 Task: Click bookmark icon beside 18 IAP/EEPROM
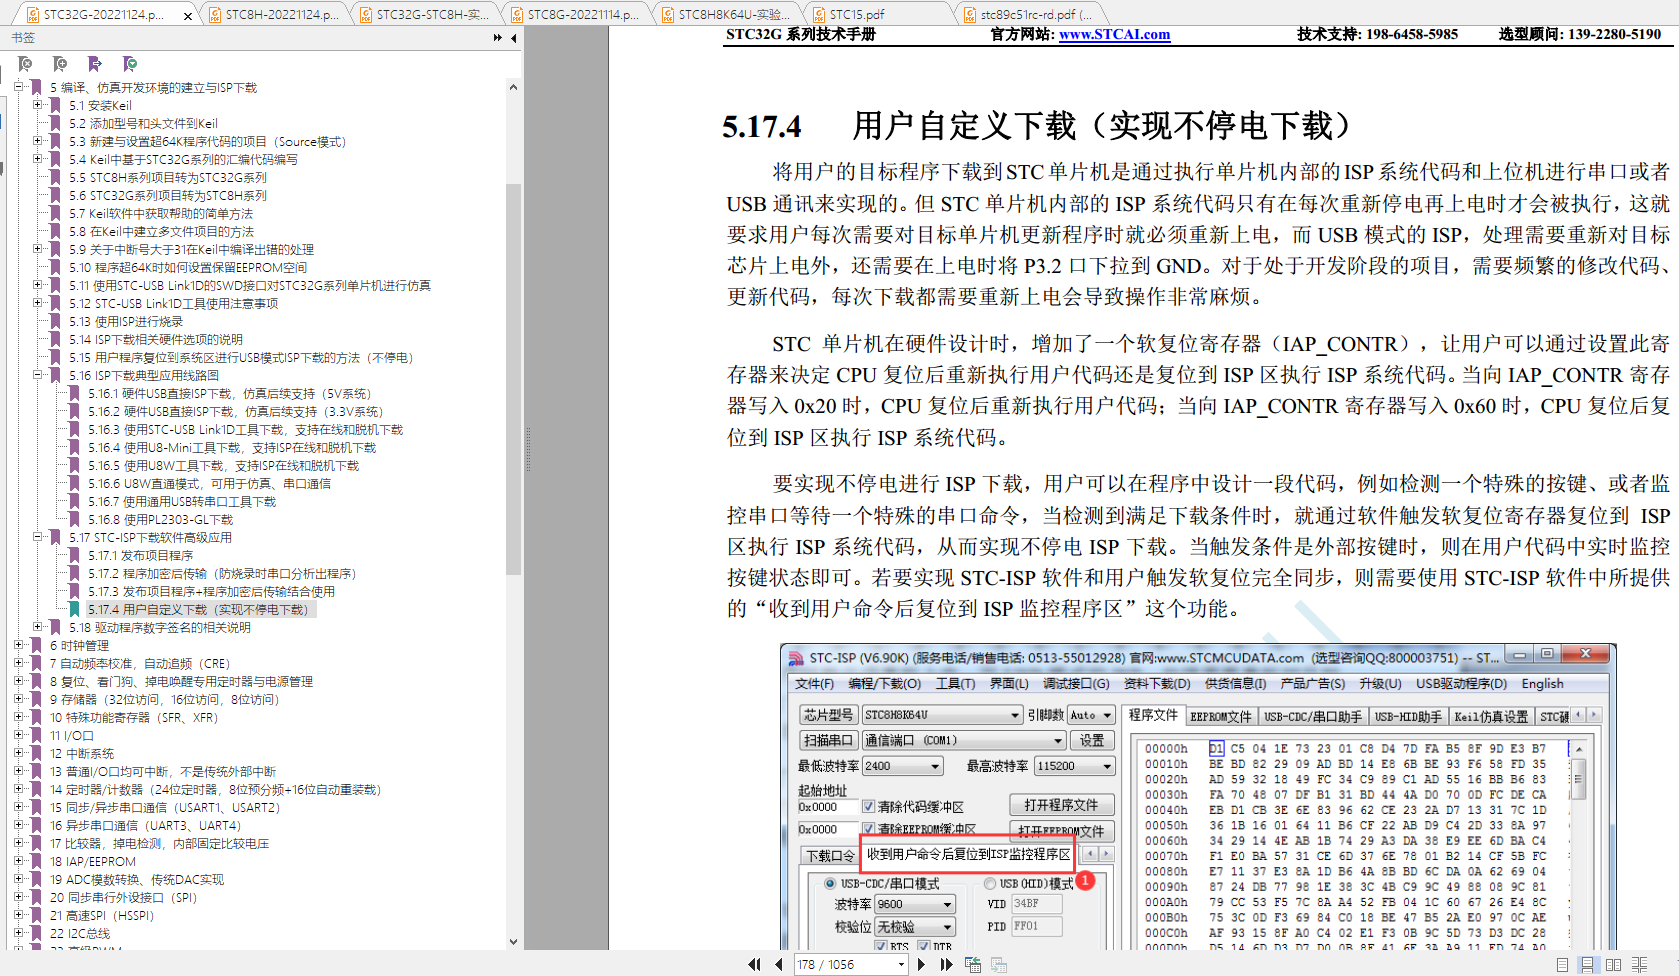tap(36, 861)
